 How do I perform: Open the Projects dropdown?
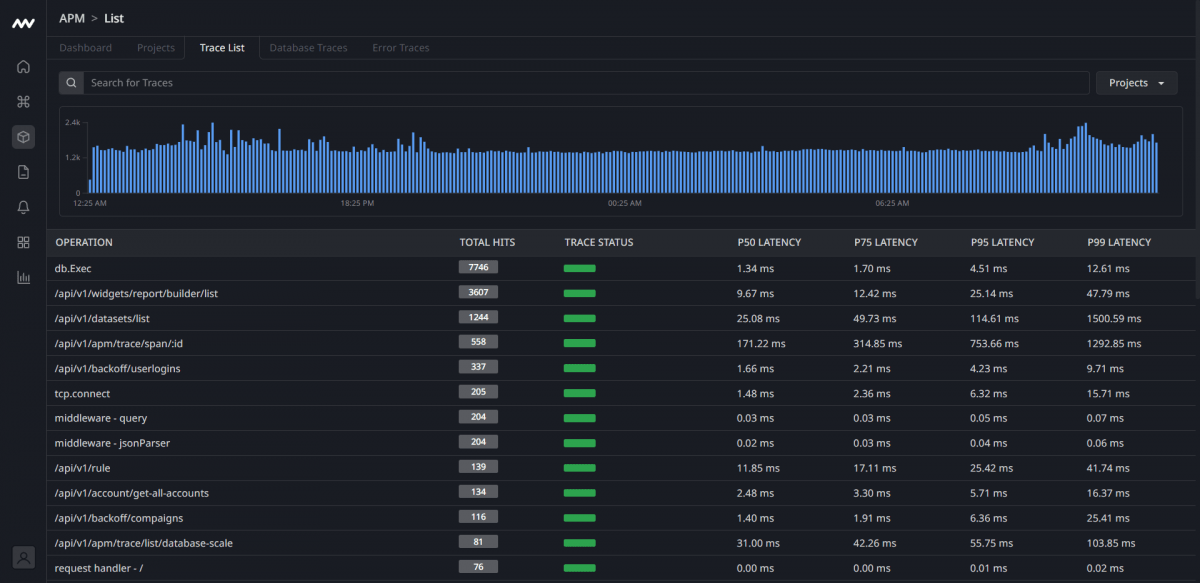1136,82
